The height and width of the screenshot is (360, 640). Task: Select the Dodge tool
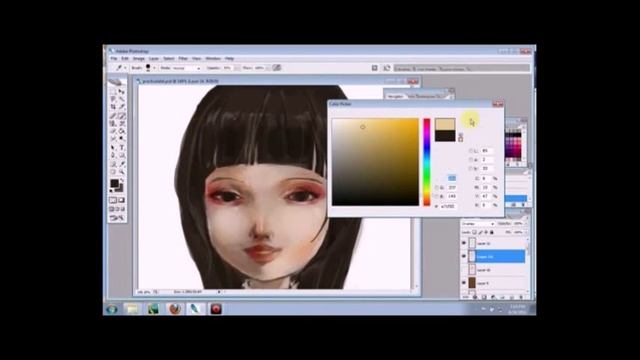[x=121, y=139]
